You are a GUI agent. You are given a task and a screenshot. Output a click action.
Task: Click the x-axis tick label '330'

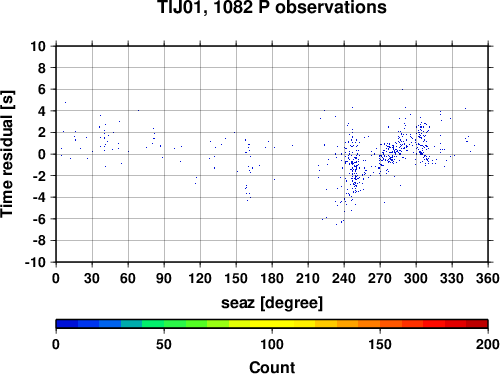pyautogui.click(x=452, y=278)
